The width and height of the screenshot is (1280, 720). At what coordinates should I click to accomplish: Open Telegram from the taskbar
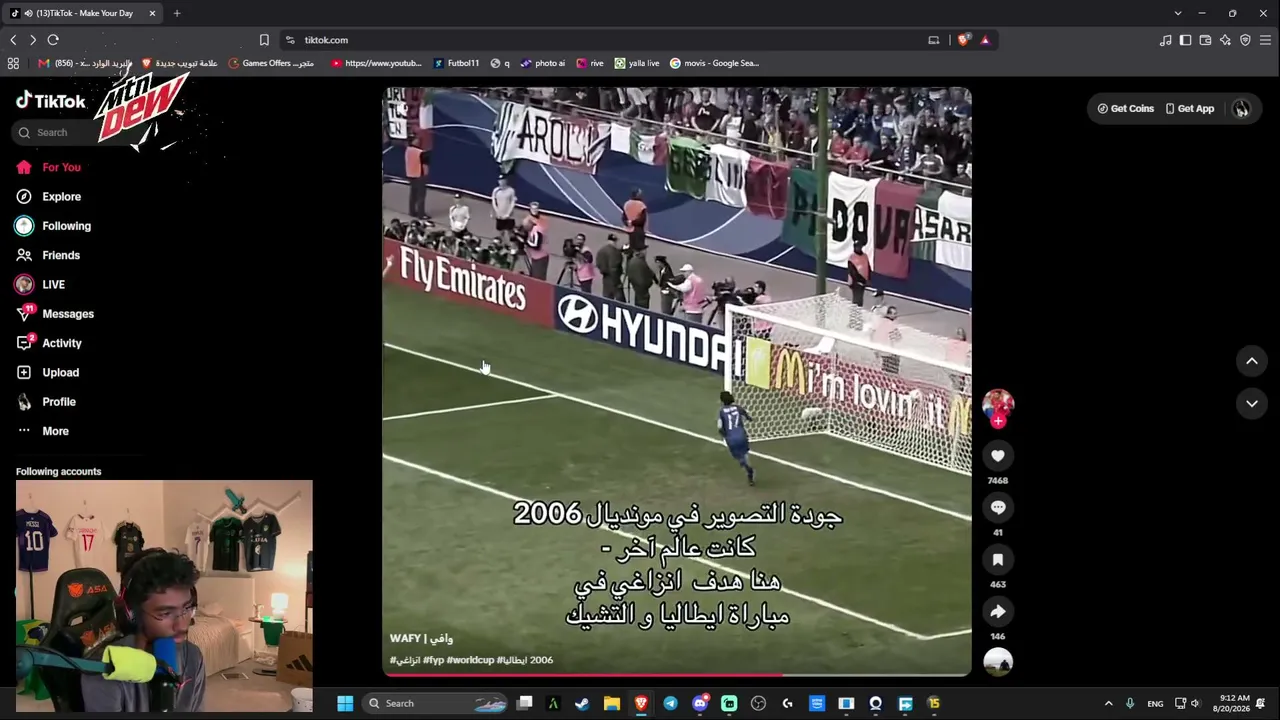[x=670, y=703]
